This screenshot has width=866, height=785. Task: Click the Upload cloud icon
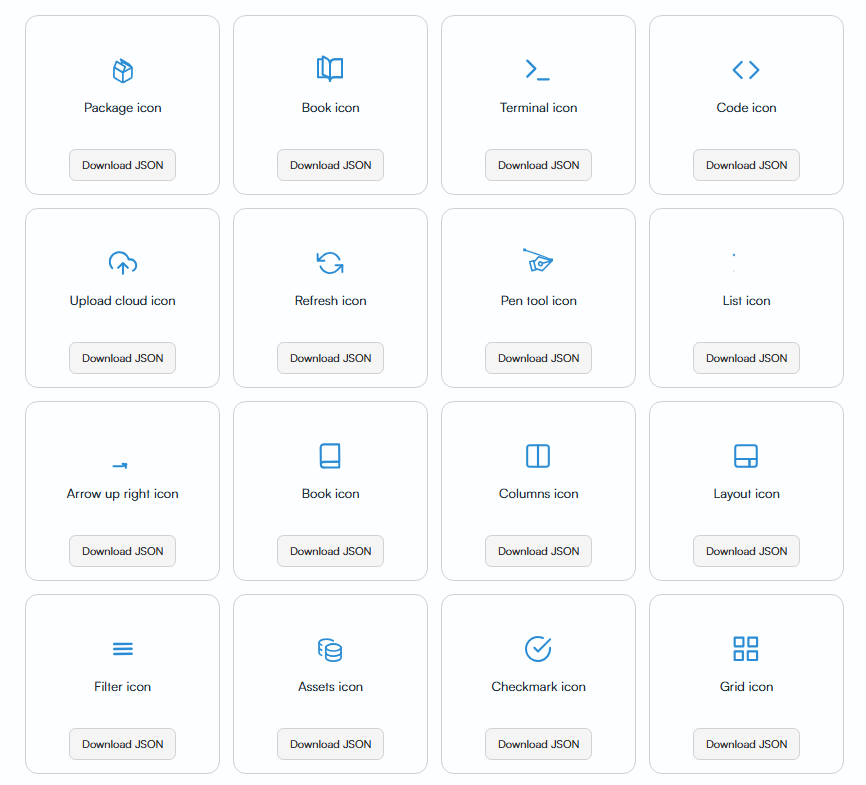point(122,263)
